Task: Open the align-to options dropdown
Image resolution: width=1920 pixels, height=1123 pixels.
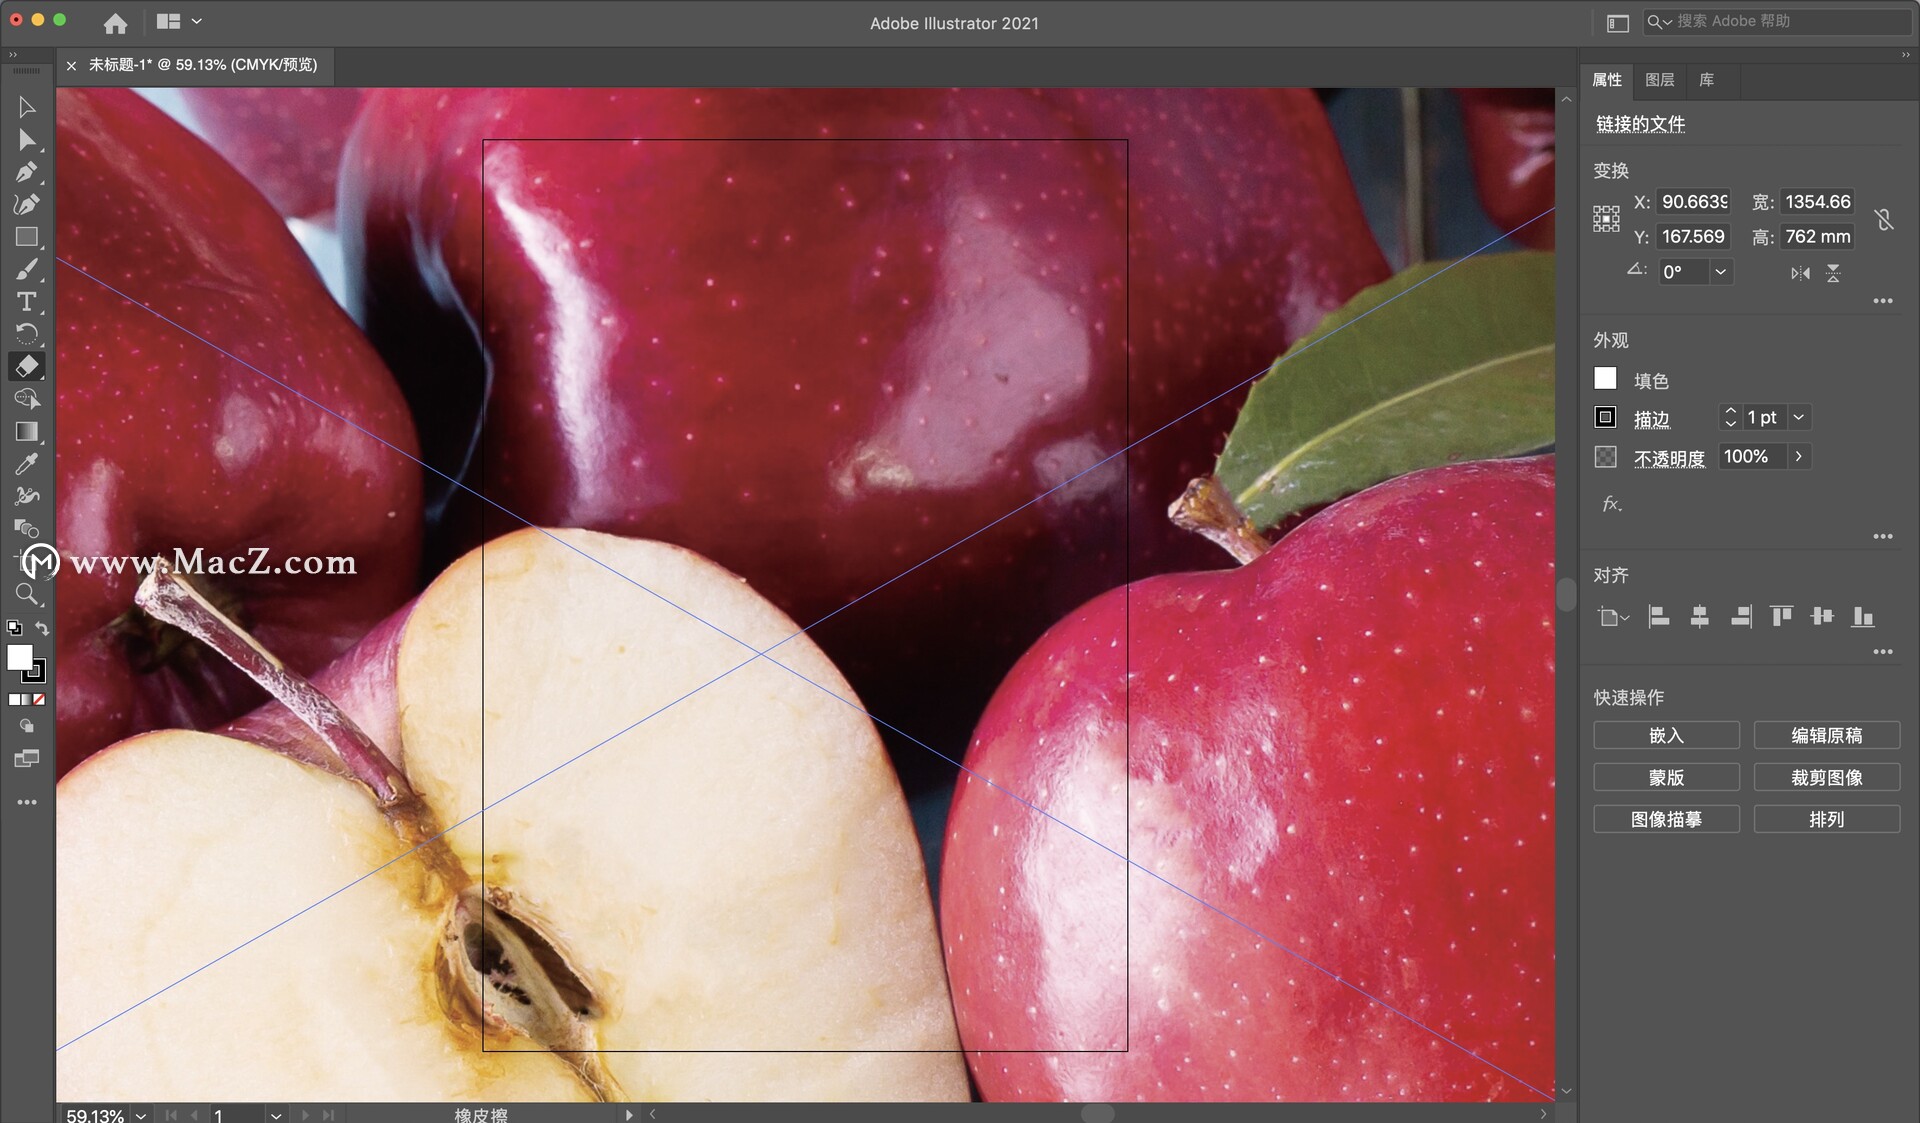Action: click(x=1613, y=617)
